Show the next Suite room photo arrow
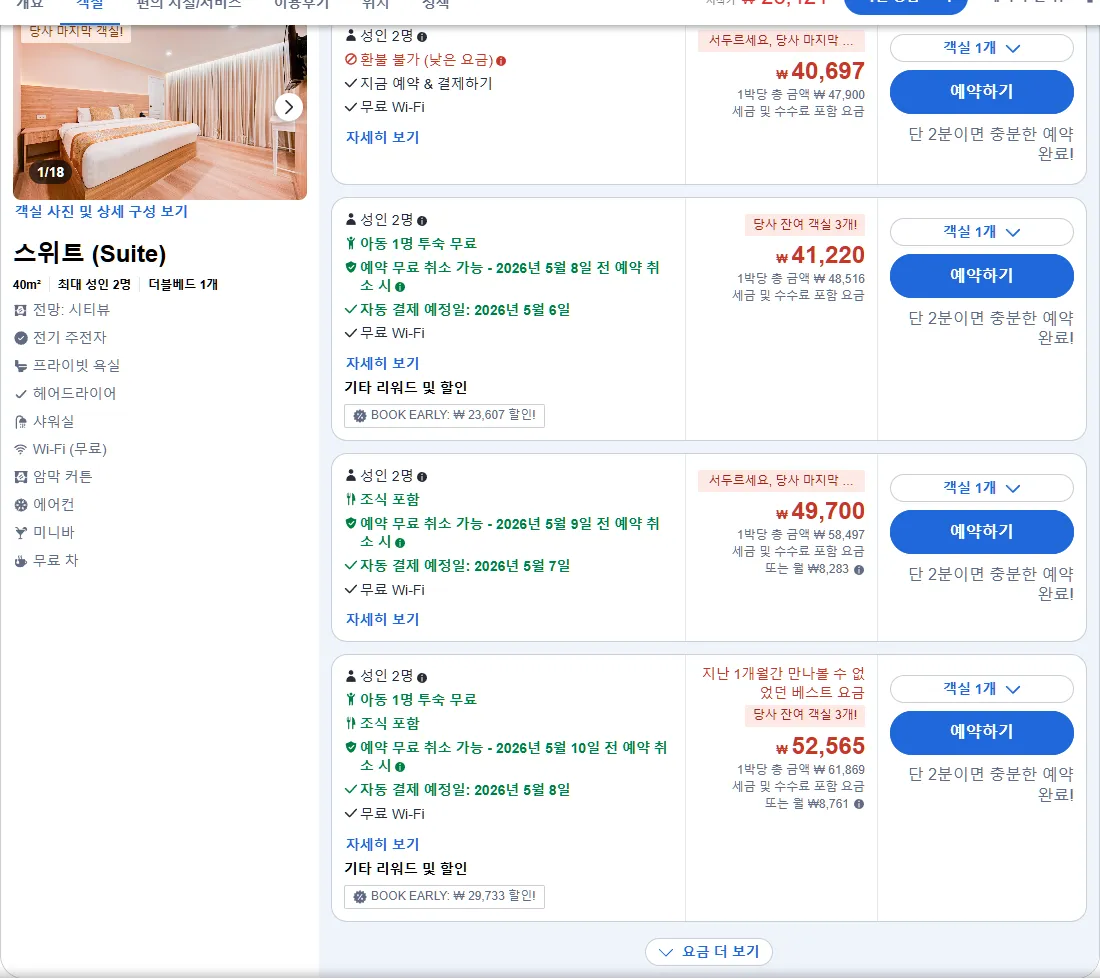Viewport: 1100px width, 979px height. click(x=288, y=107)
